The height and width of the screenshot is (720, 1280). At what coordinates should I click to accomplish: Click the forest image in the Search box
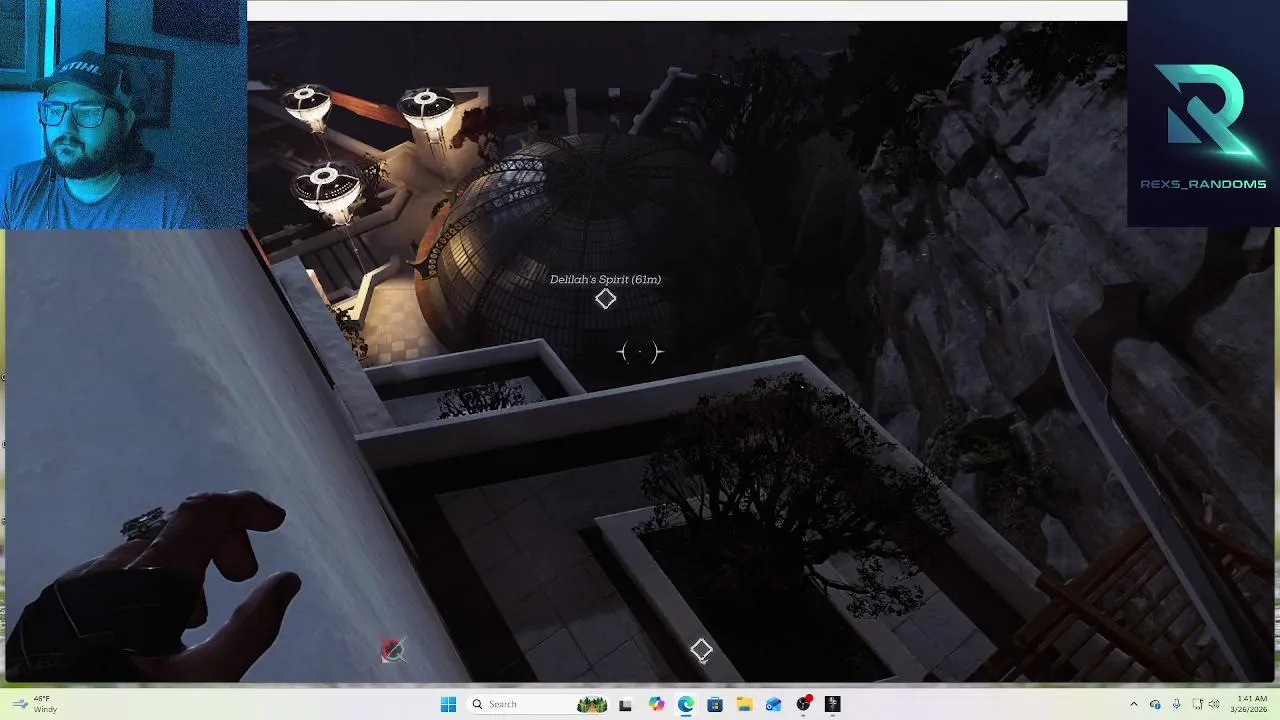click(x=592, y=704)
